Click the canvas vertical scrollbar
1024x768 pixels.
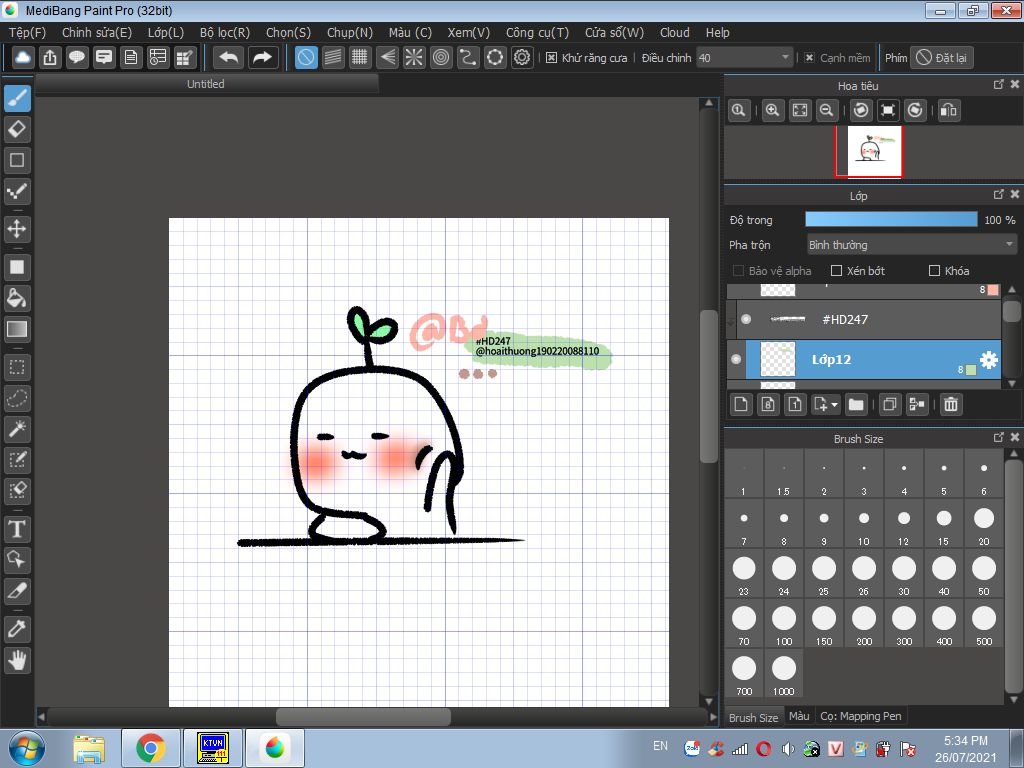pyautogui.click(x=709, y=385)
